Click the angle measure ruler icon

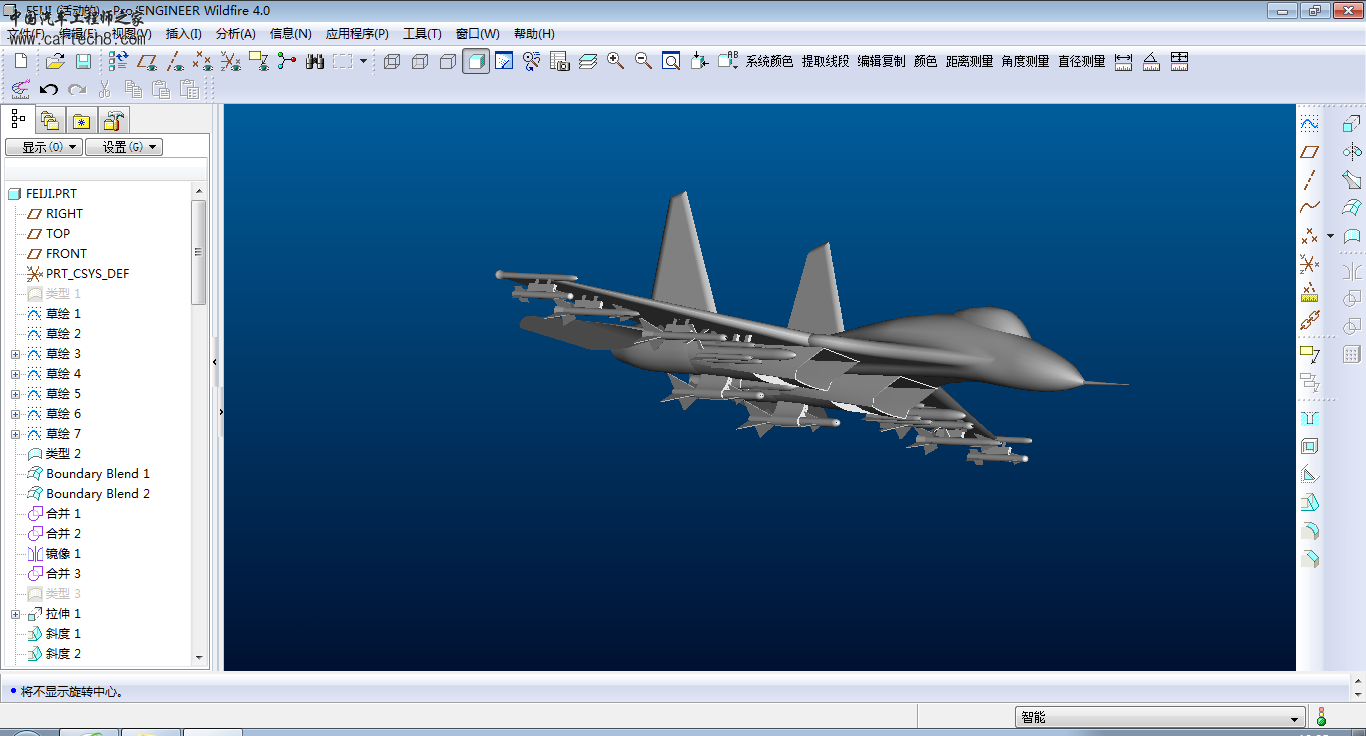pyautogui.click(x=1151, y=62)
